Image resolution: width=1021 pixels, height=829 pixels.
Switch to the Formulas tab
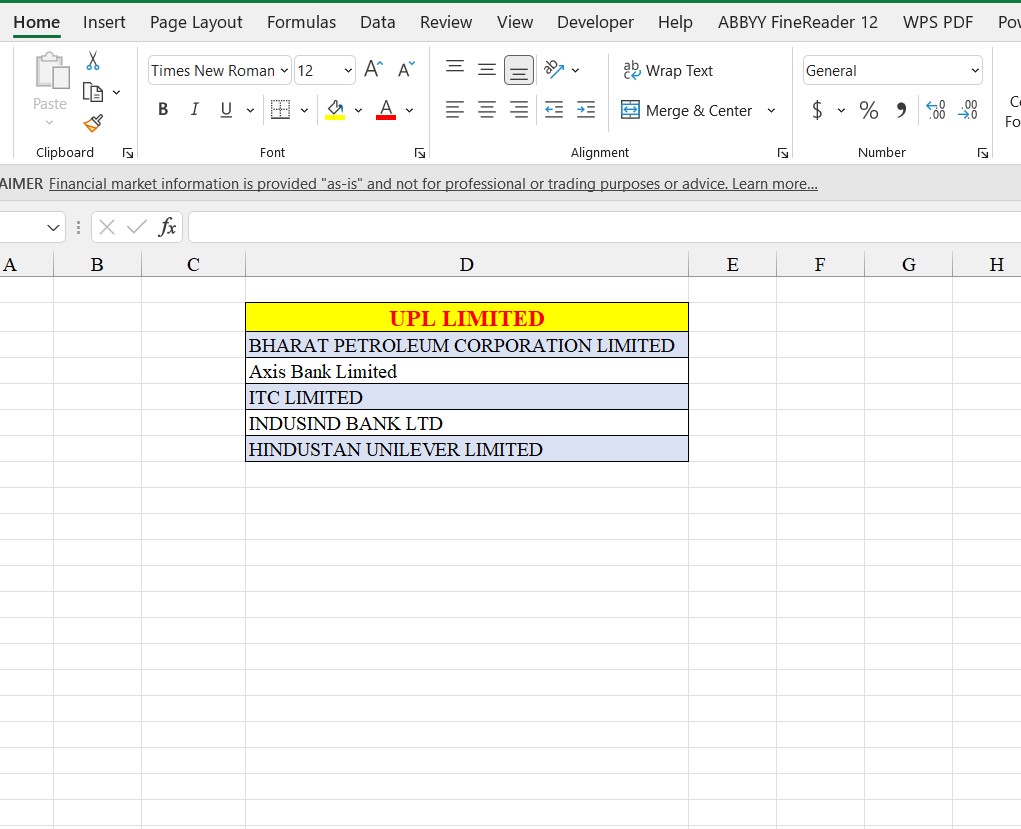click(301, 22)
